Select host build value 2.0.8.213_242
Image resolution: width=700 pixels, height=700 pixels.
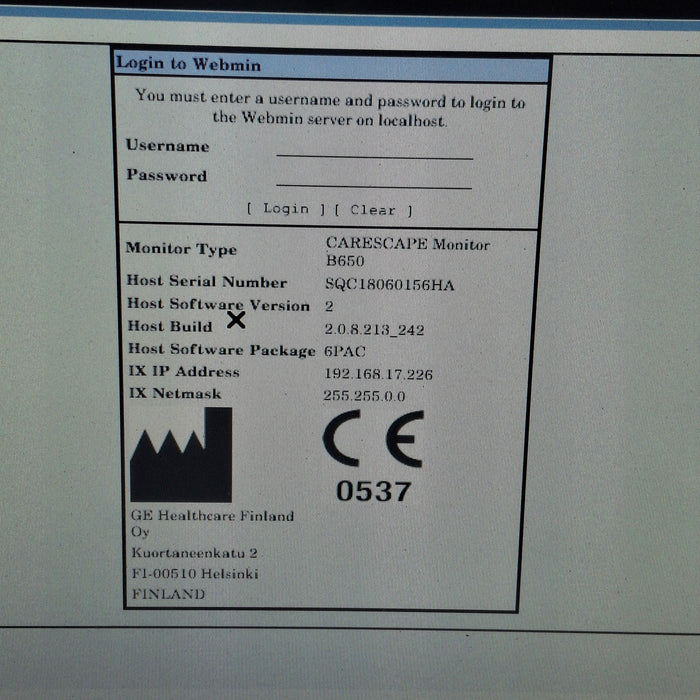tap(375, 328)
